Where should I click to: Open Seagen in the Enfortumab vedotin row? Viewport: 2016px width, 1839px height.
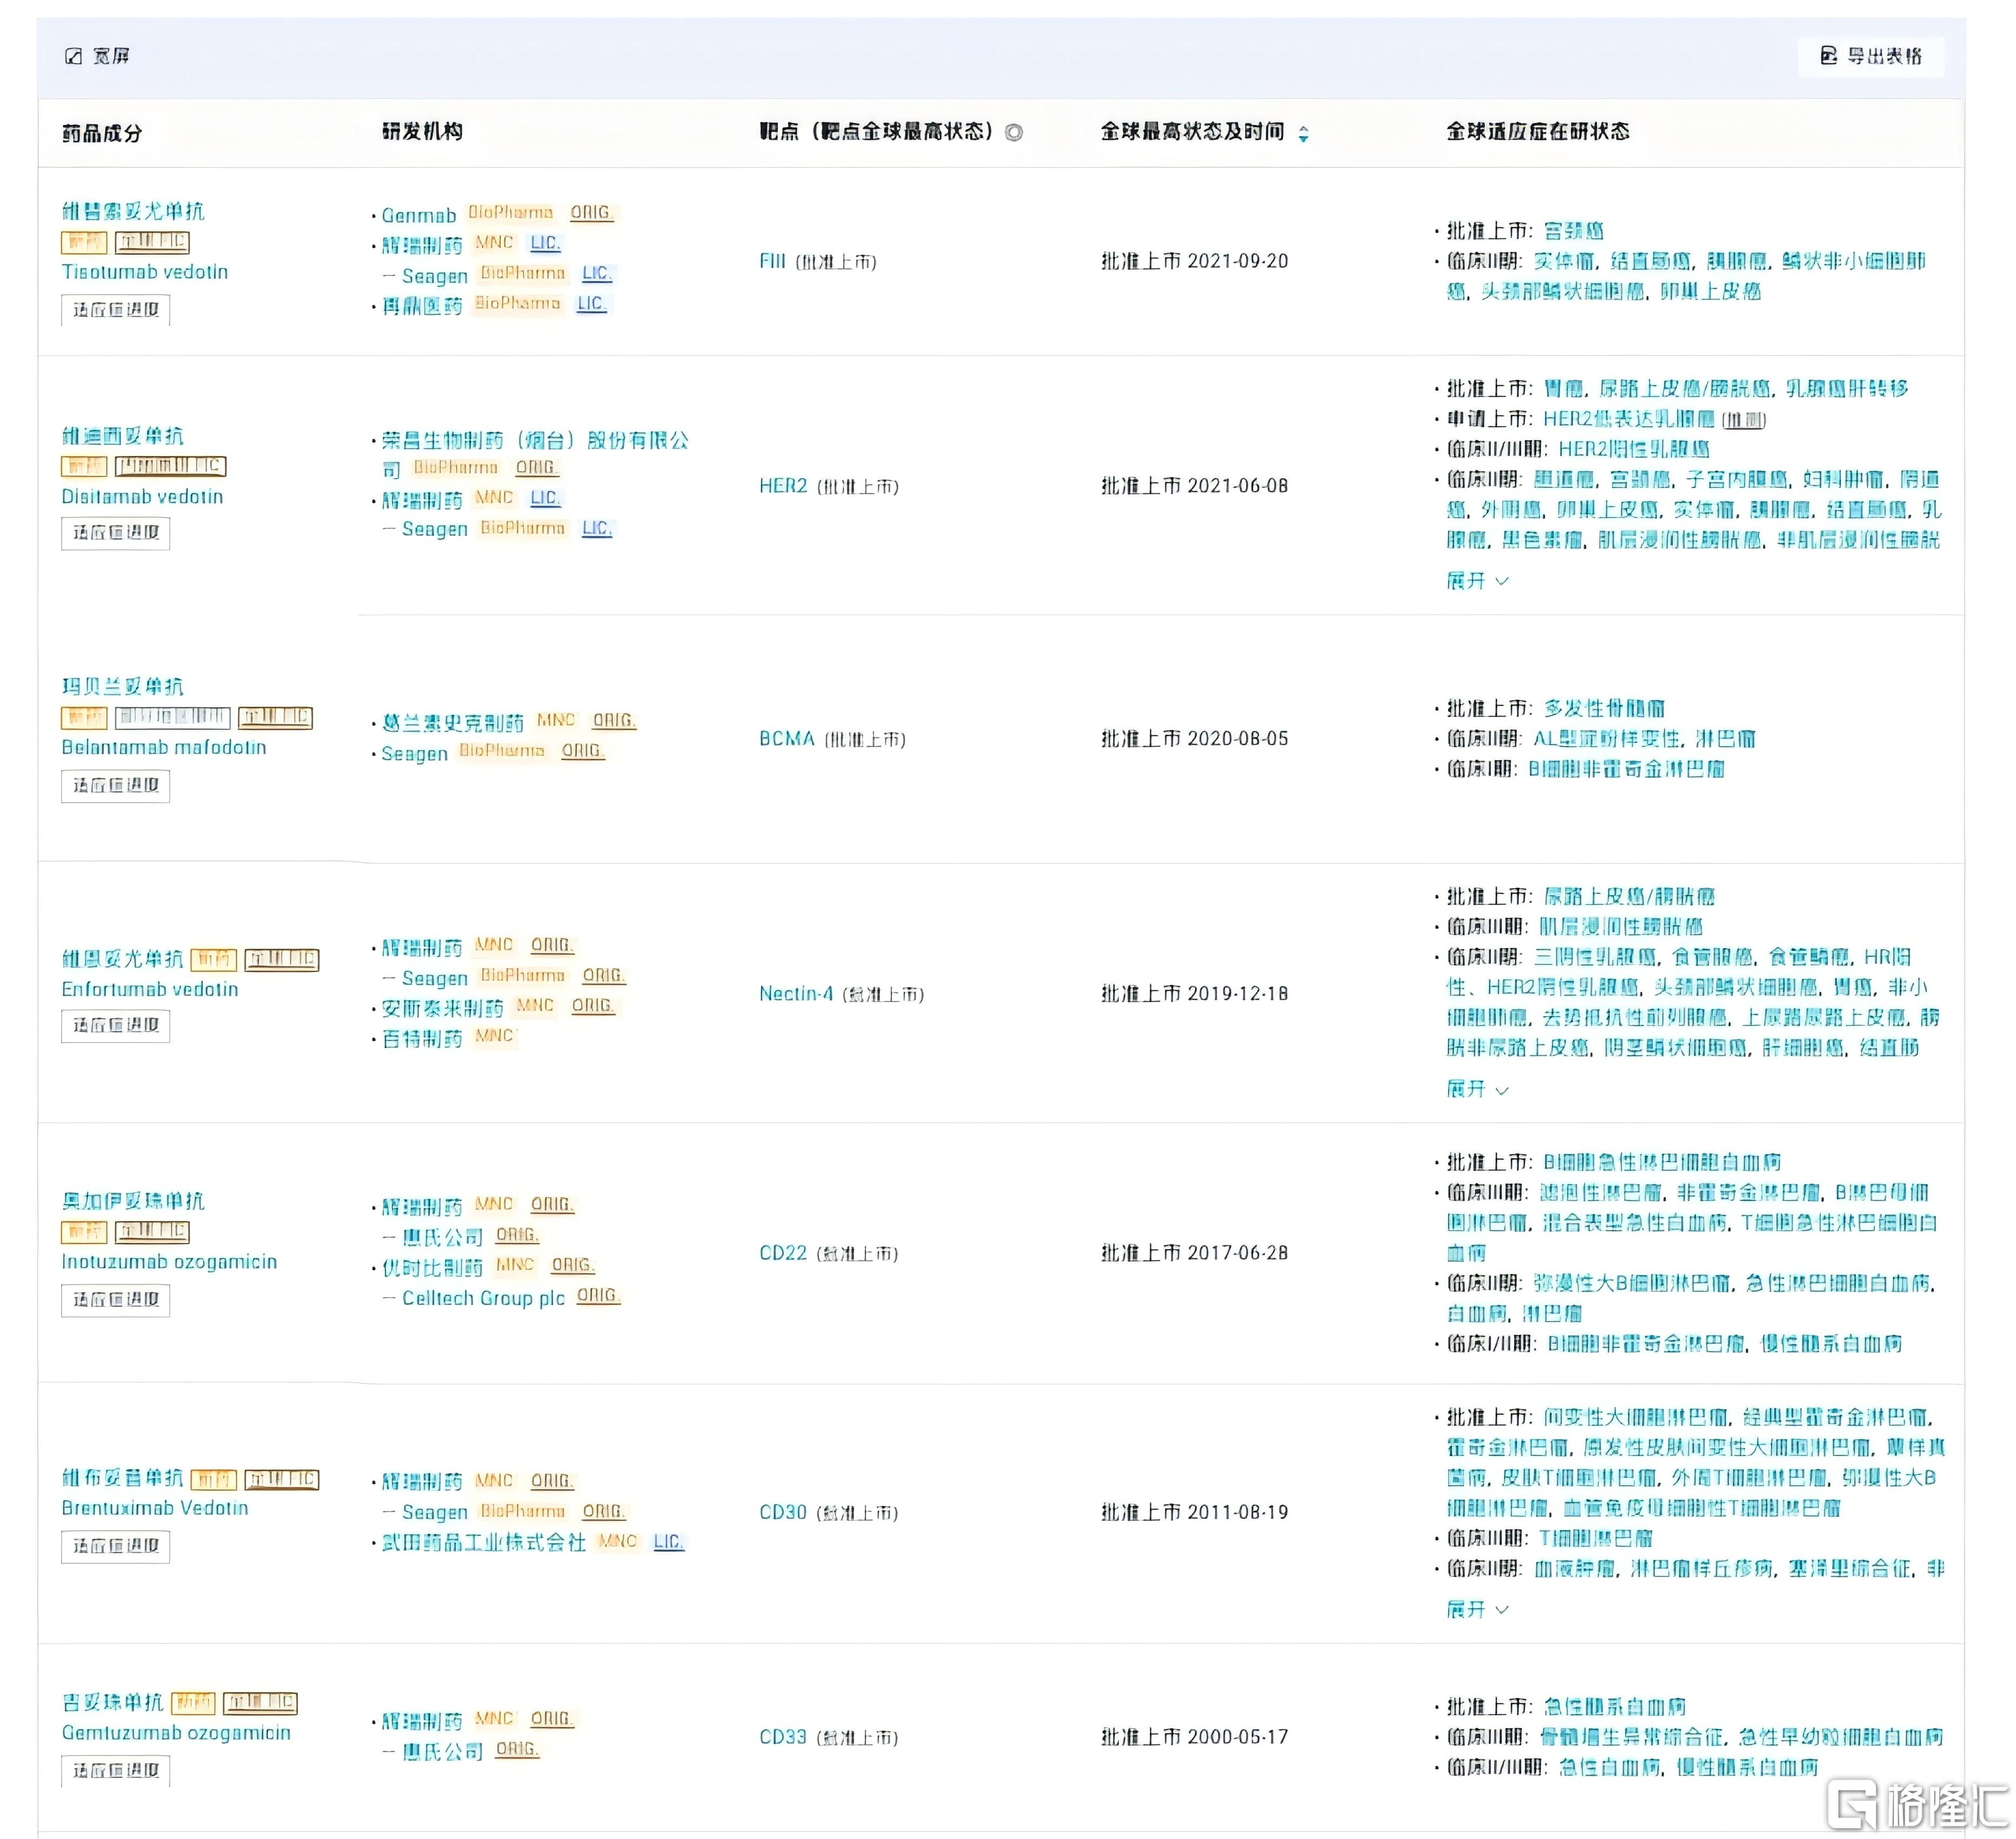436,980
